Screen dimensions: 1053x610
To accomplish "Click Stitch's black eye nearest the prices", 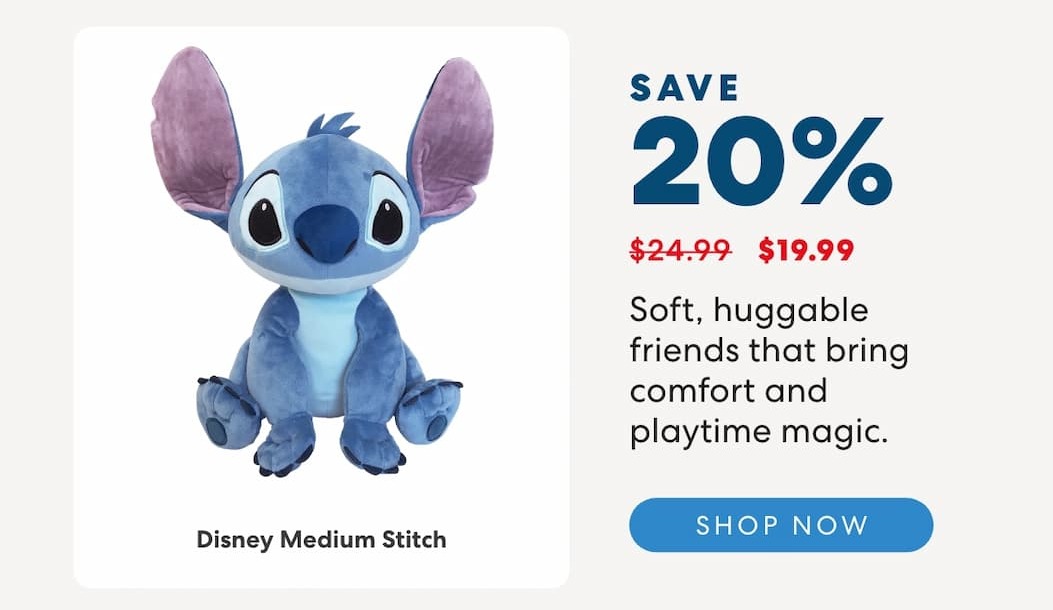I will point(387,221).
